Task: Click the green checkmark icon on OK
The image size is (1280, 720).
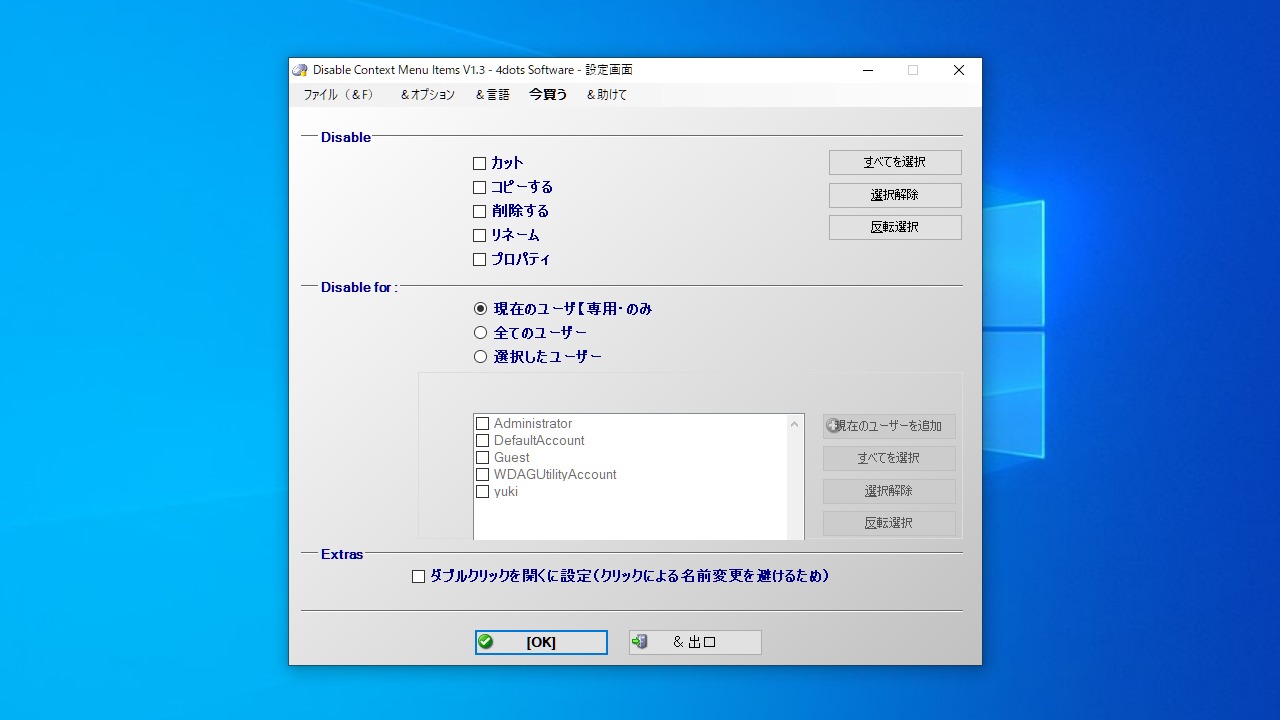Action: coord(486,642)
